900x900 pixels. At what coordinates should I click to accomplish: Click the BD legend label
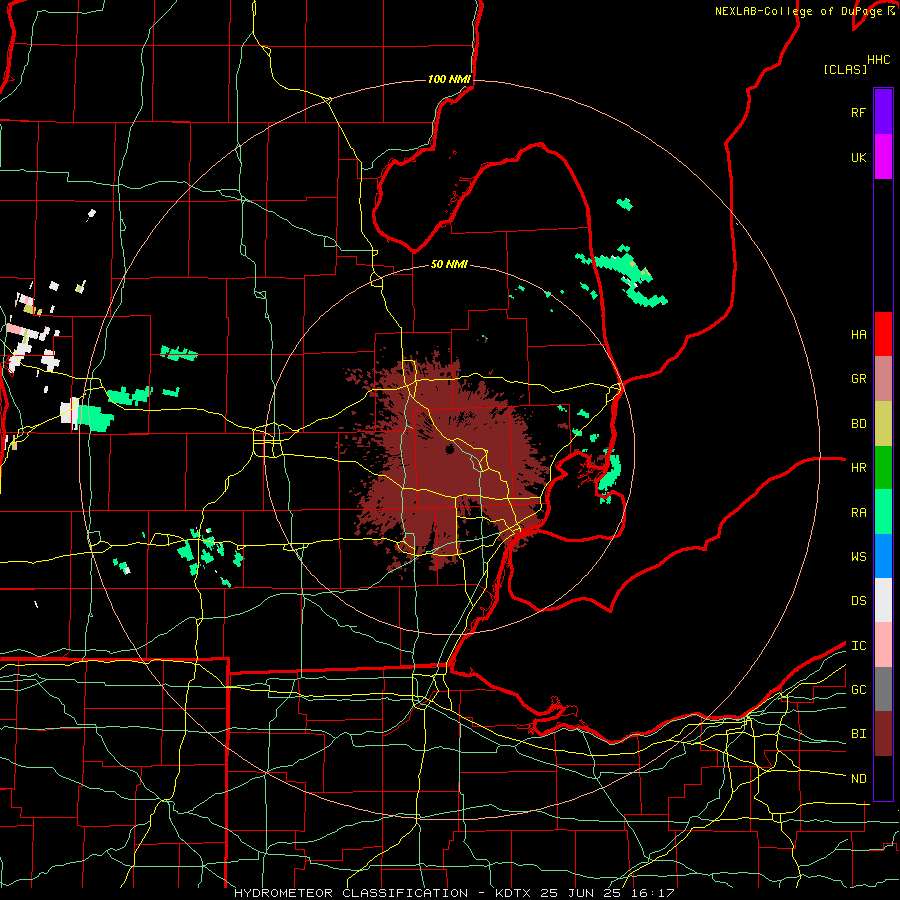coord(859,424)
